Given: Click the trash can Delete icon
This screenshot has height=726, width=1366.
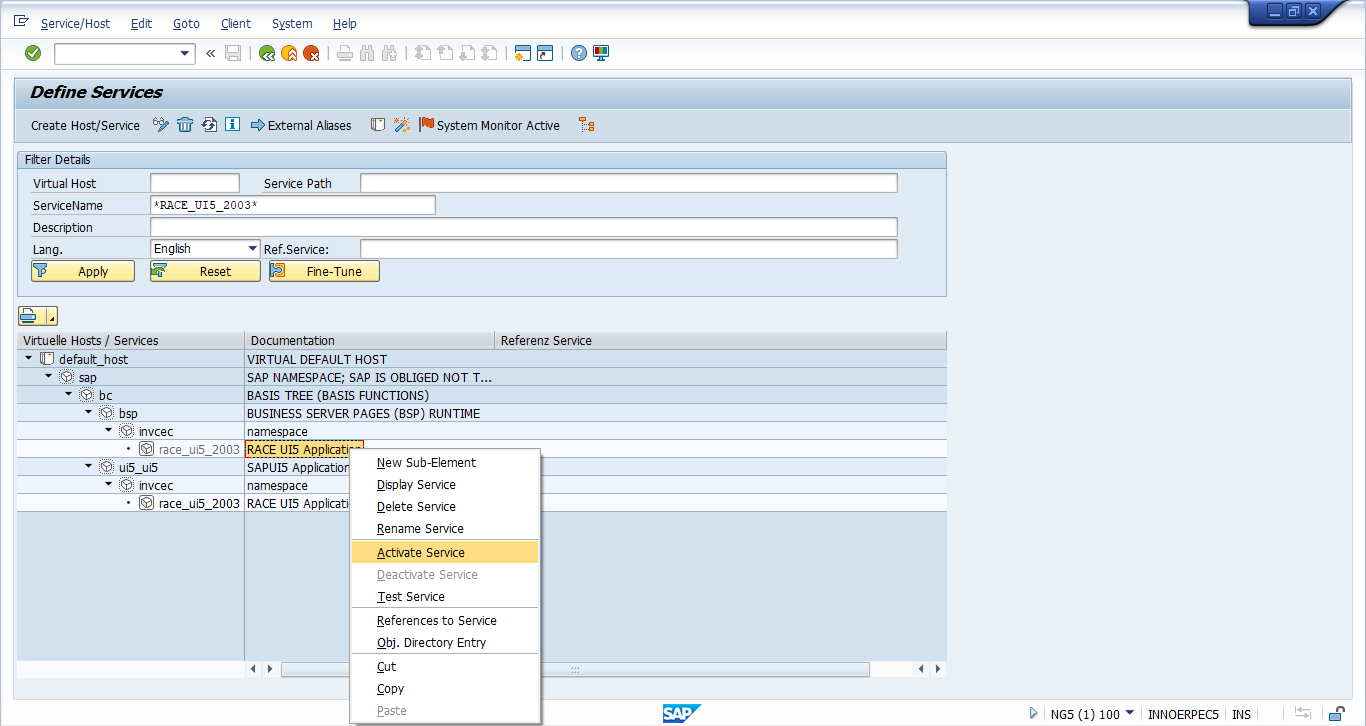Looking at the screenshot, I should 185,125.
